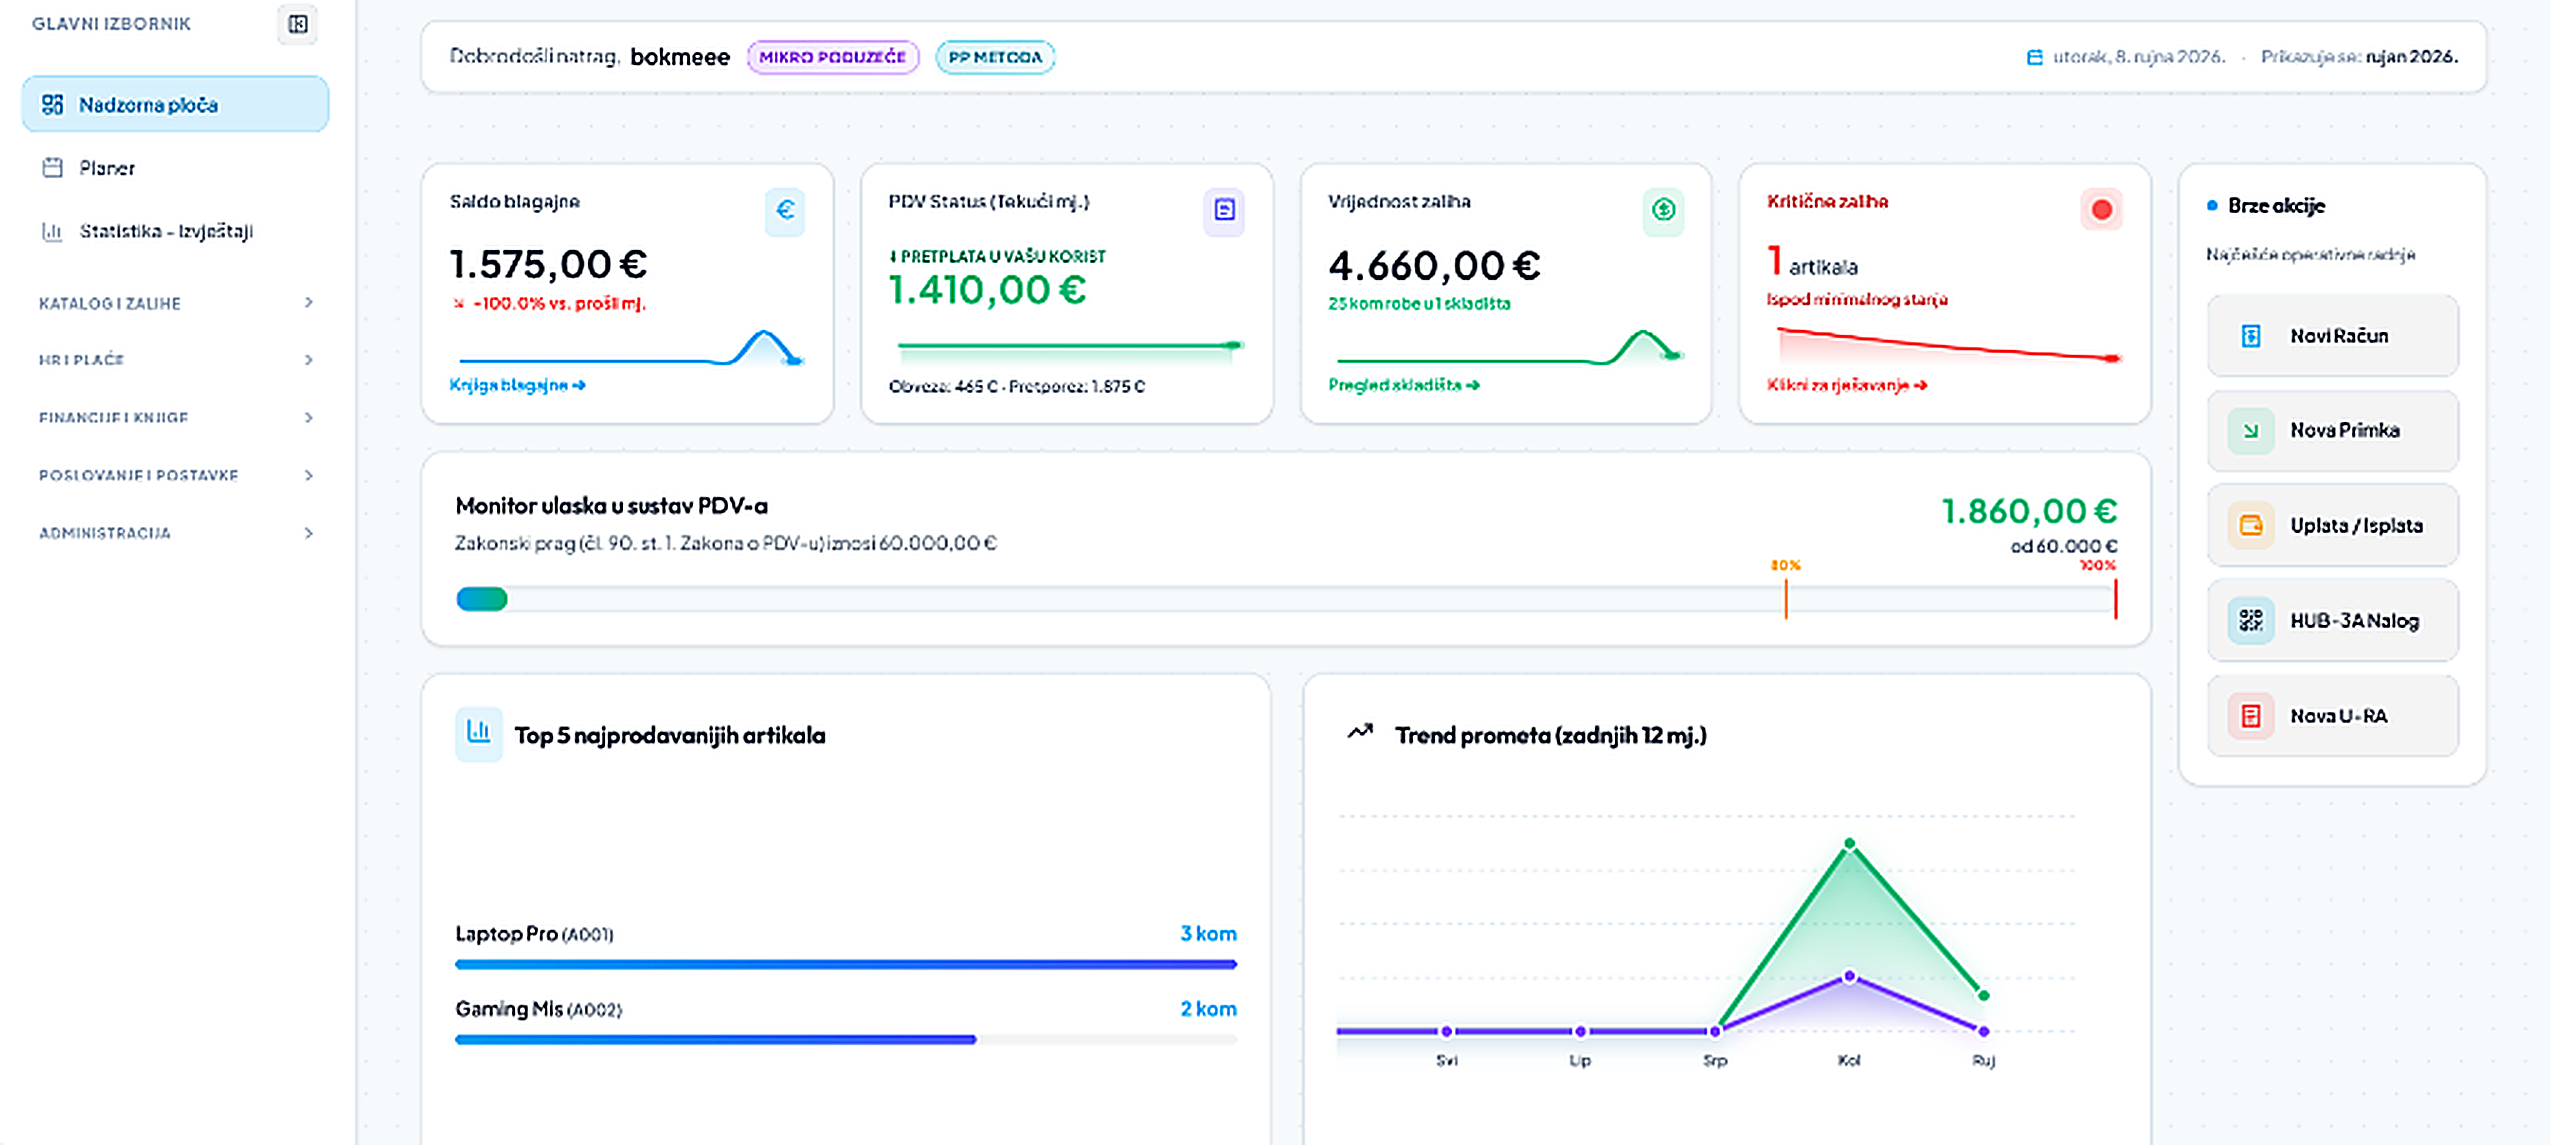
Task: Expand the Katalog i zalihe section
Action: (x=176, y=303)
